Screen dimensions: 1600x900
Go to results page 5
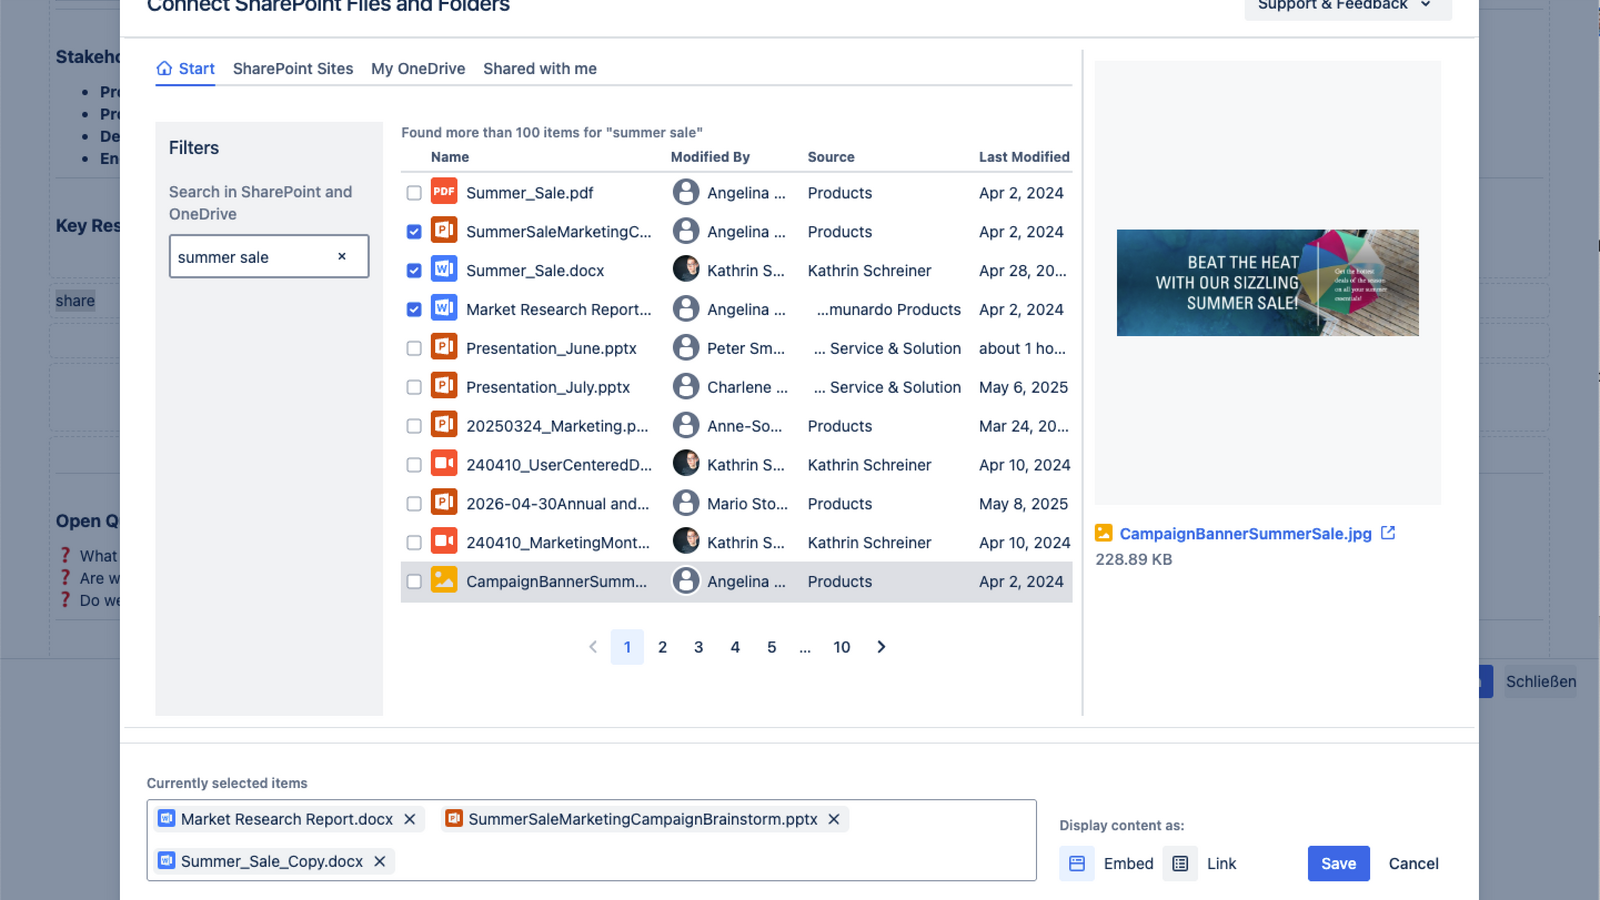tap(772, 647)
